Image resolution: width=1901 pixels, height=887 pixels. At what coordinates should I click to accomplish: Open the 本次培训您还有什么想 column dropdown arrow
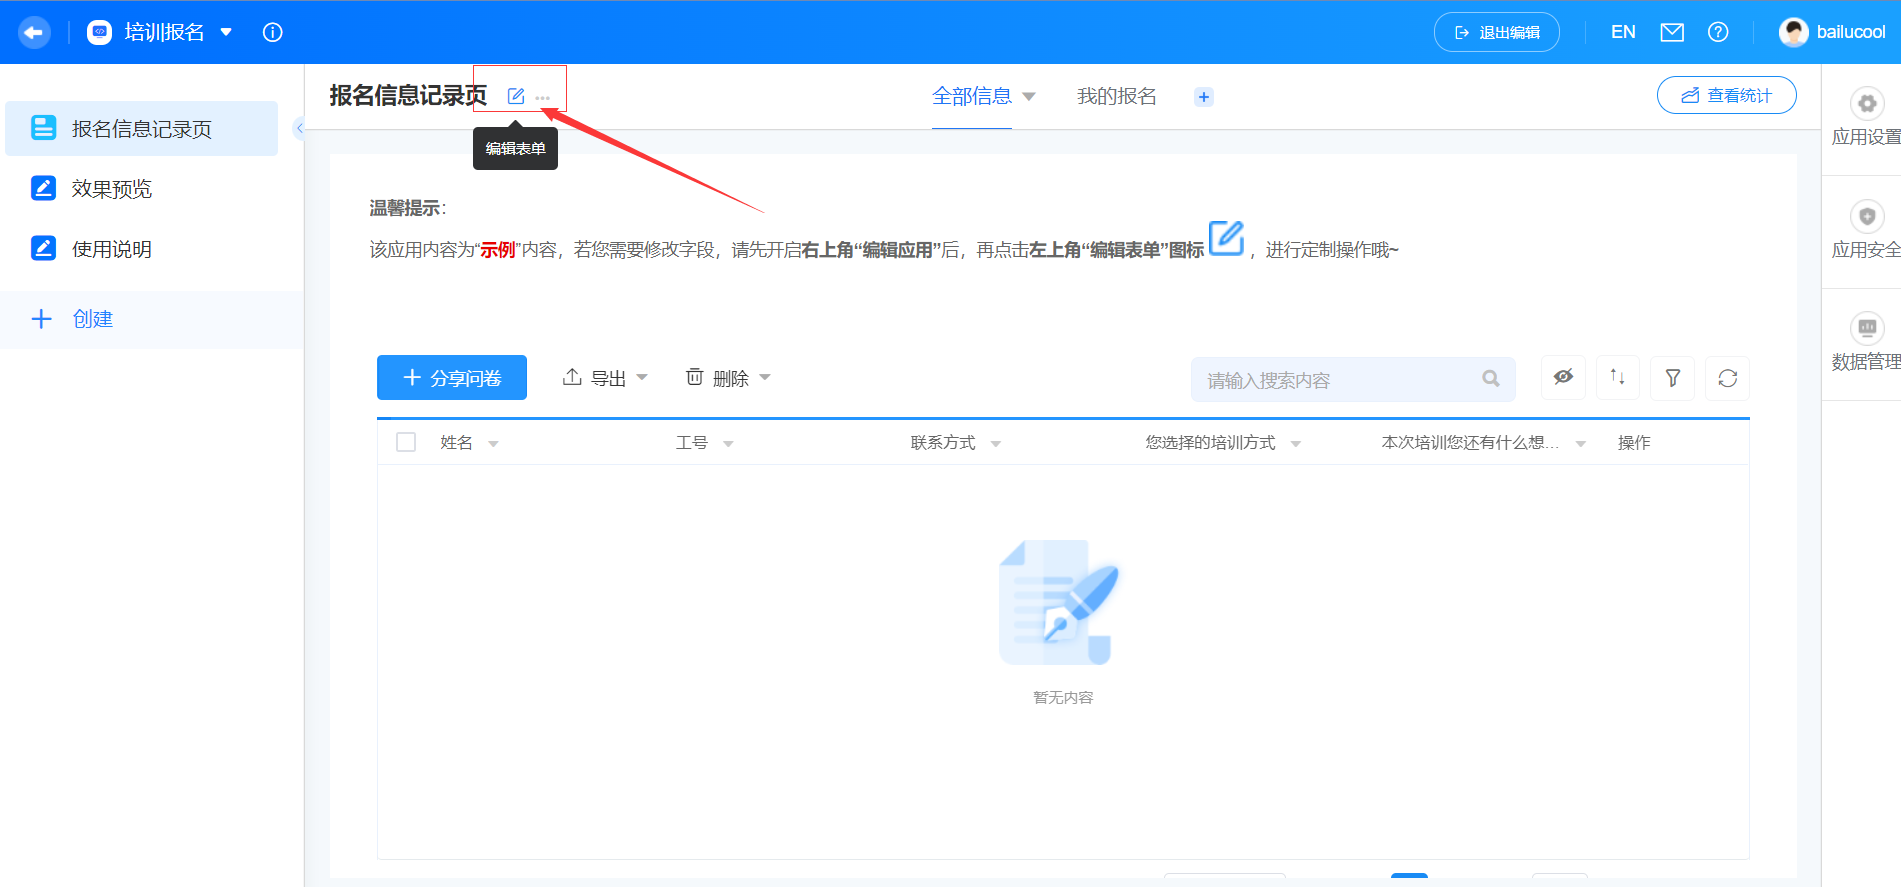[x=1581, y=444]
